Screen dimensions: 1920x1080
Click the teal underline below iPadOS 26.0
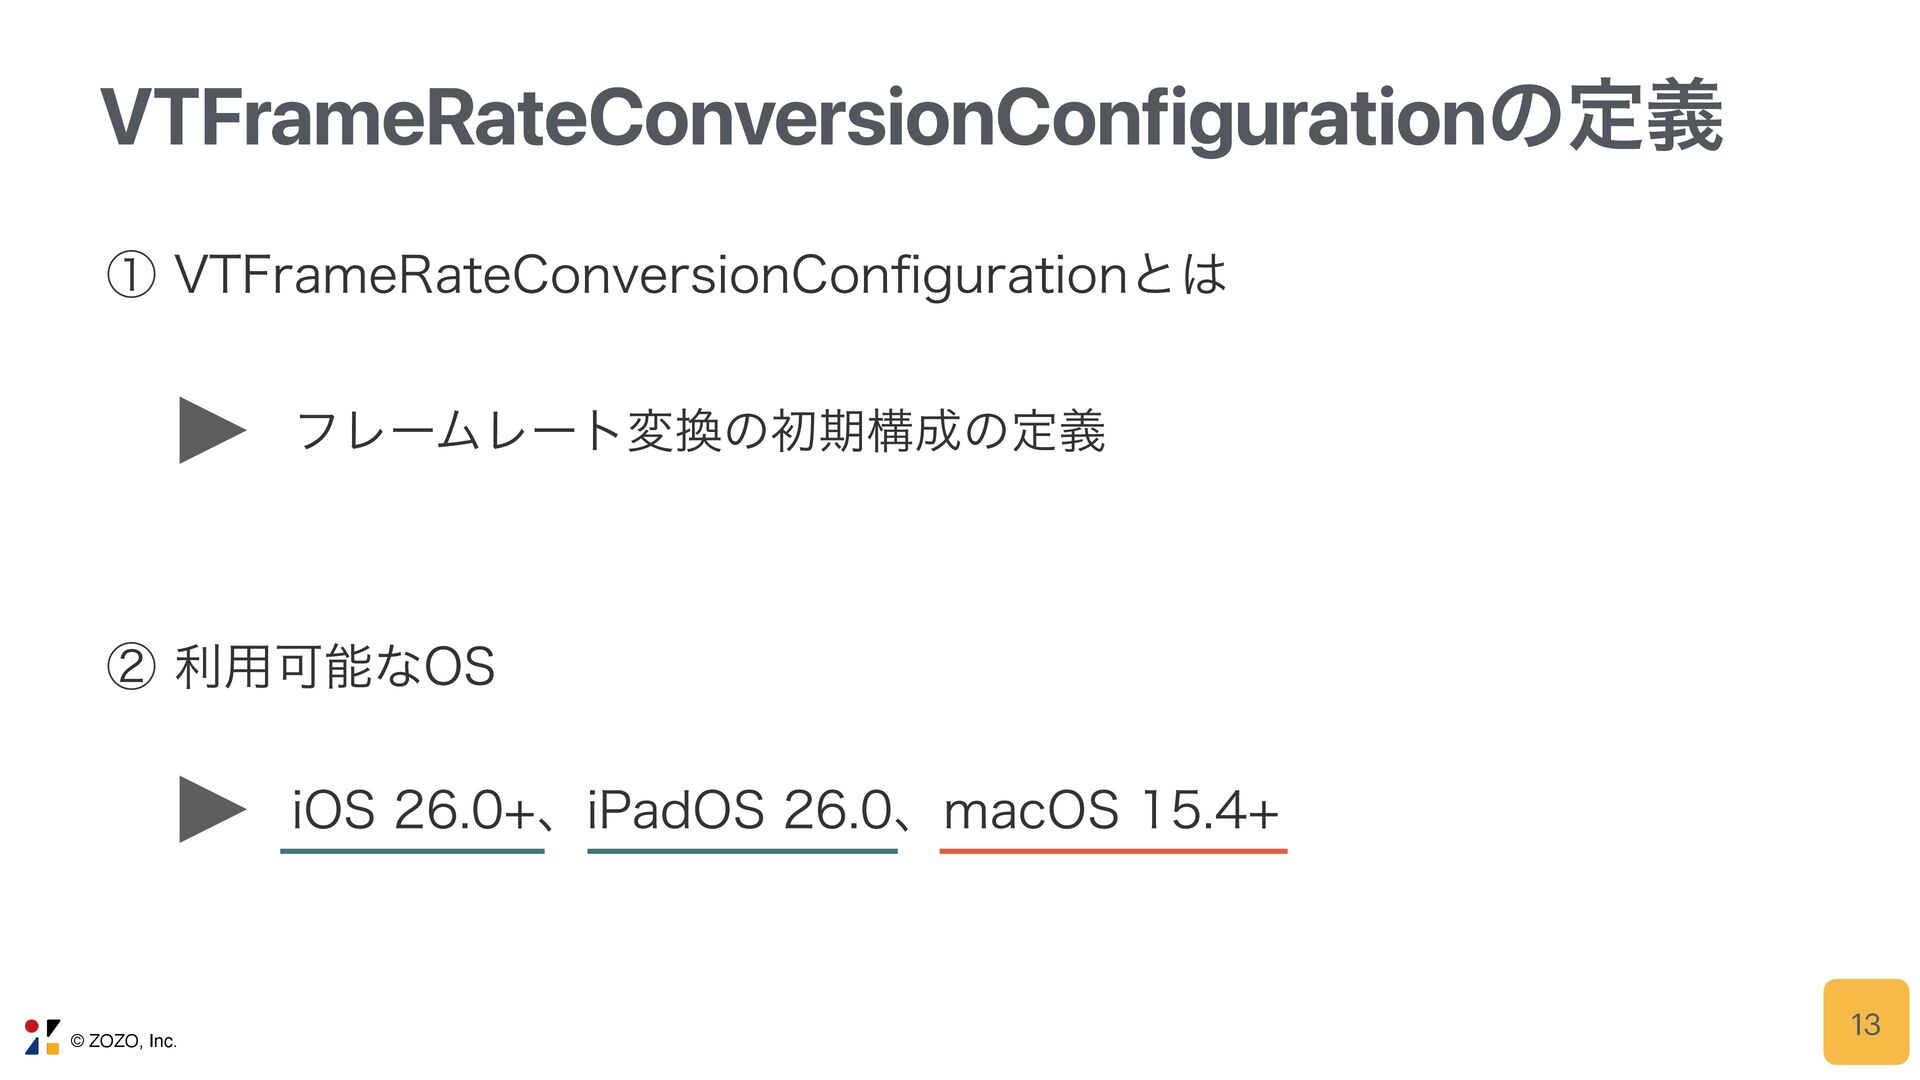click(x=742, y=851)
